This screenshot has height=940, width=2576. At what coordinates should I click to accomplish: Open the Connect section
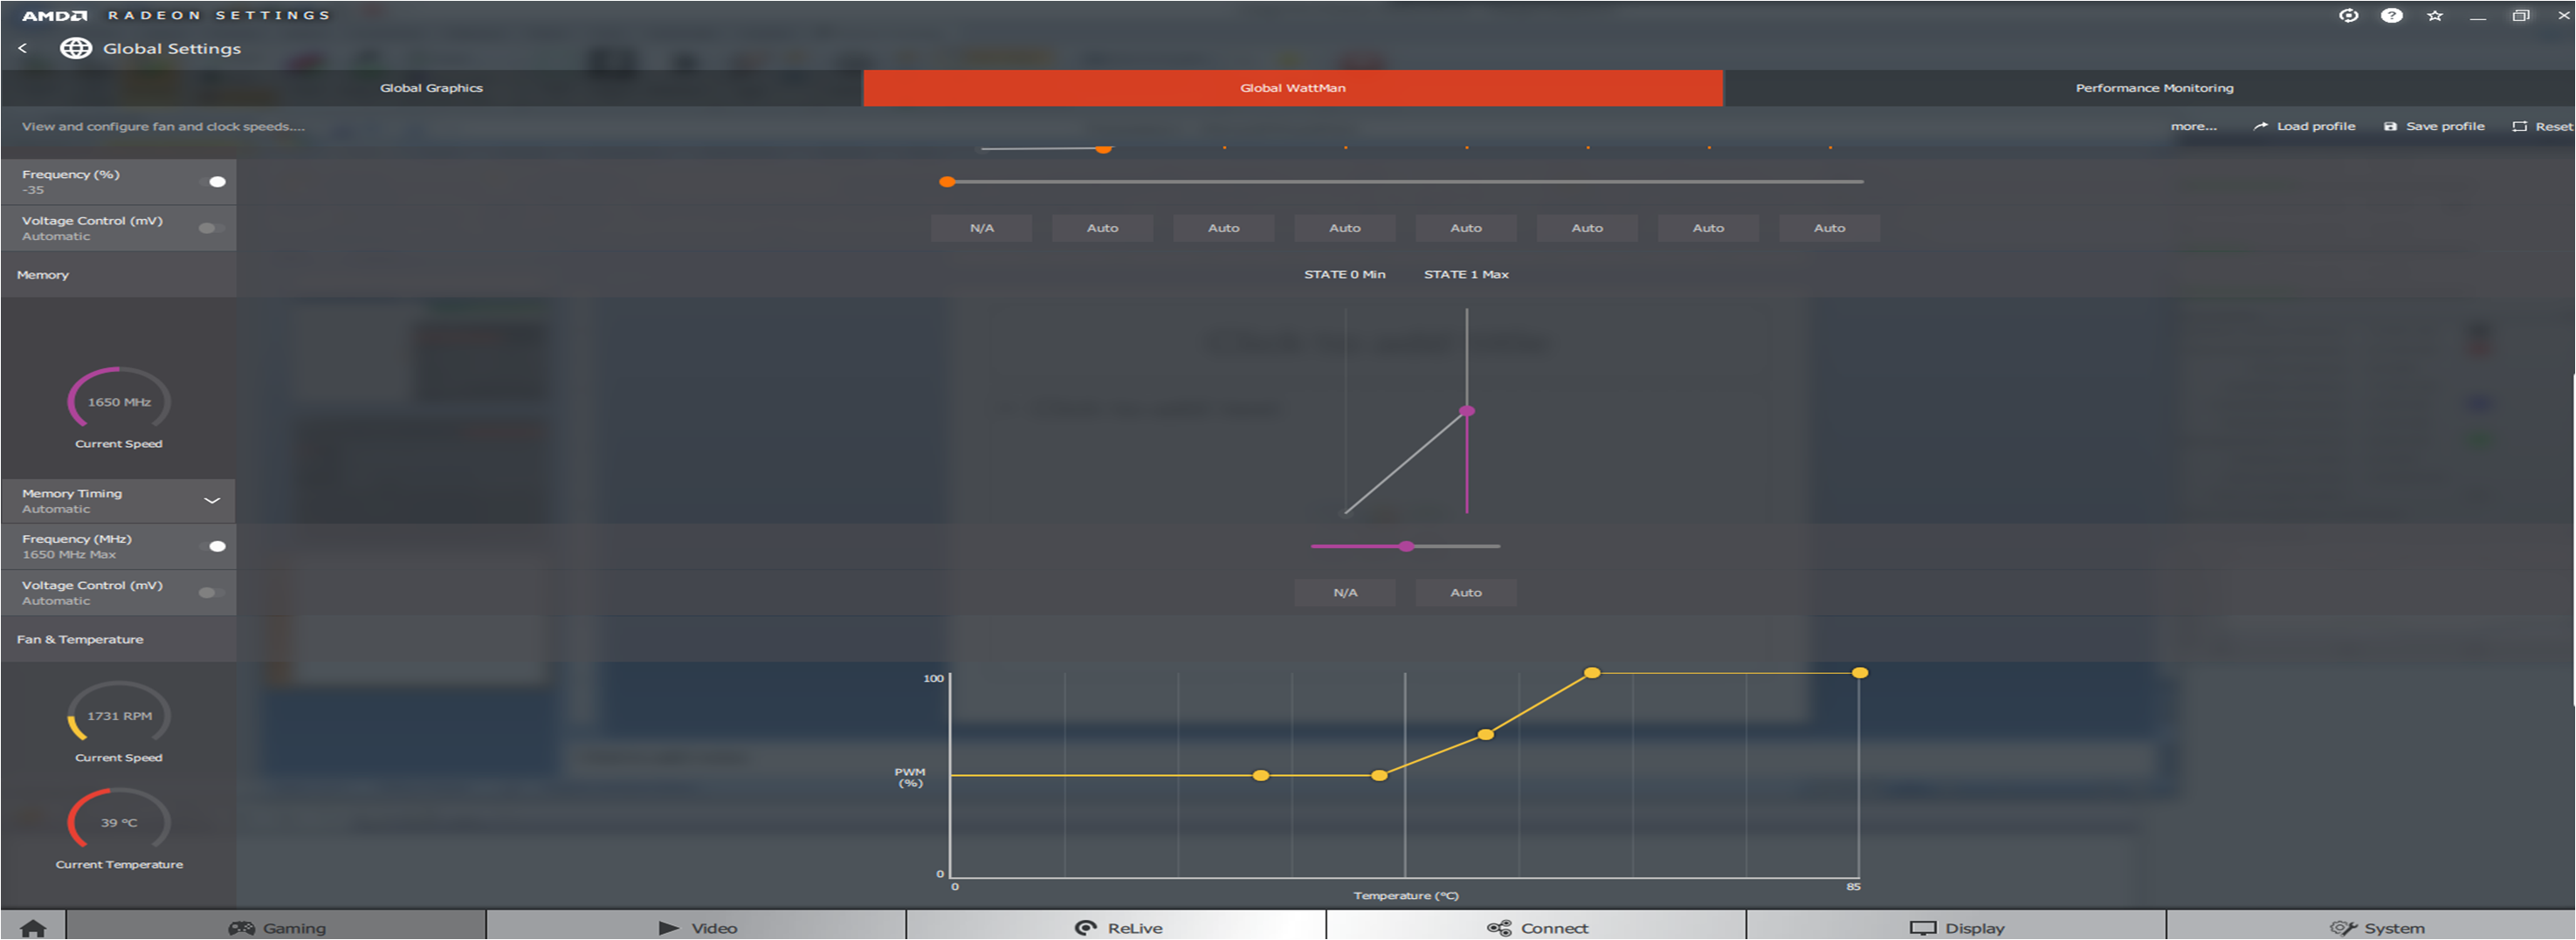point(1537,926)
